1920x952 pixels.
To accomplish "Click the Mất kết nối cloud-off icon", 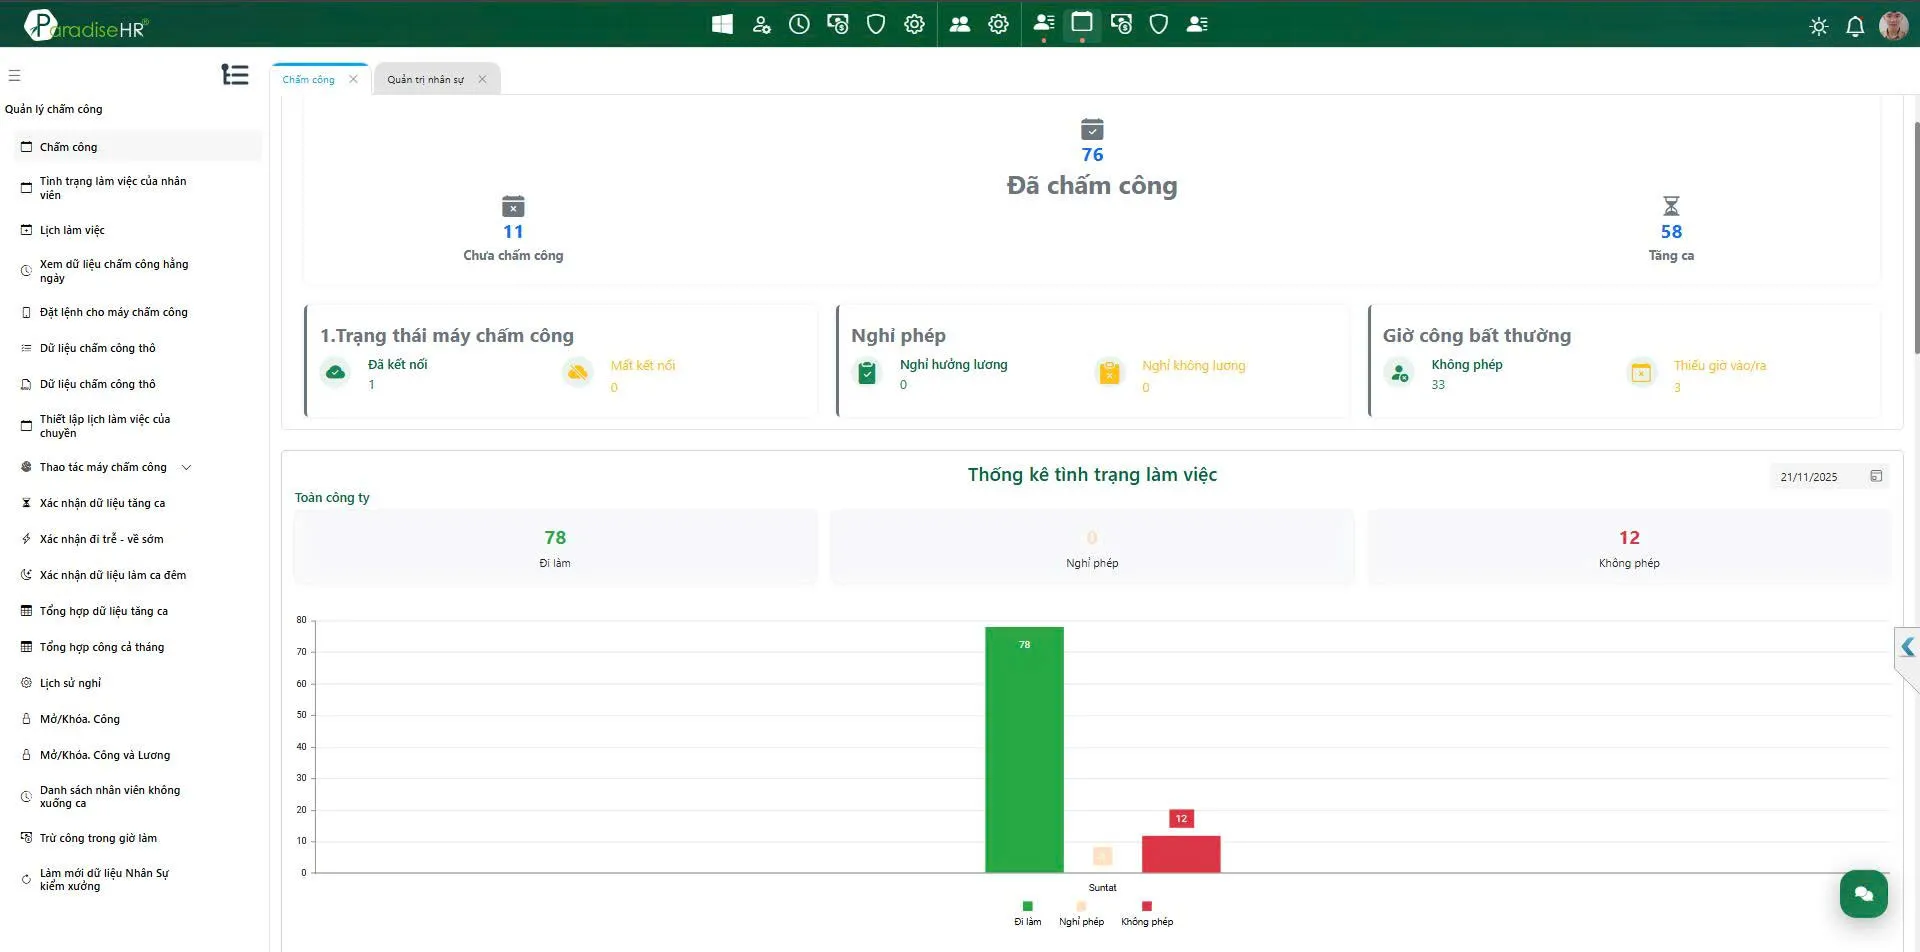I will pos(578,373).
